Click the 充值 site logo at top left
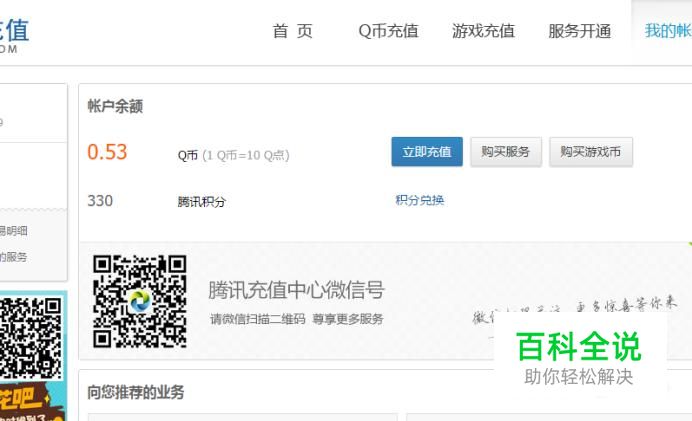692x421 pixels. [x=14, y=35]
